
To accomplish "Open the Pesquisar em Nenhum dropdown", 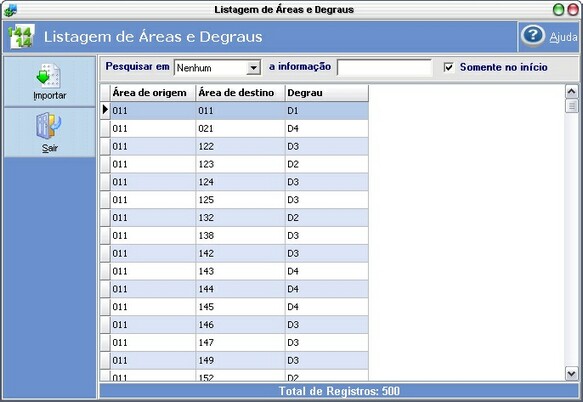I will point(253,68).
